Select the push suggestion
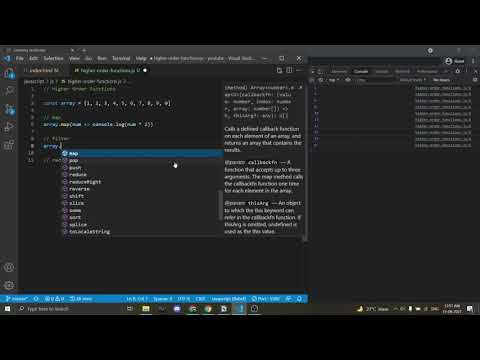The height and width of the screenshot is (360, 480). click(142, 168)
